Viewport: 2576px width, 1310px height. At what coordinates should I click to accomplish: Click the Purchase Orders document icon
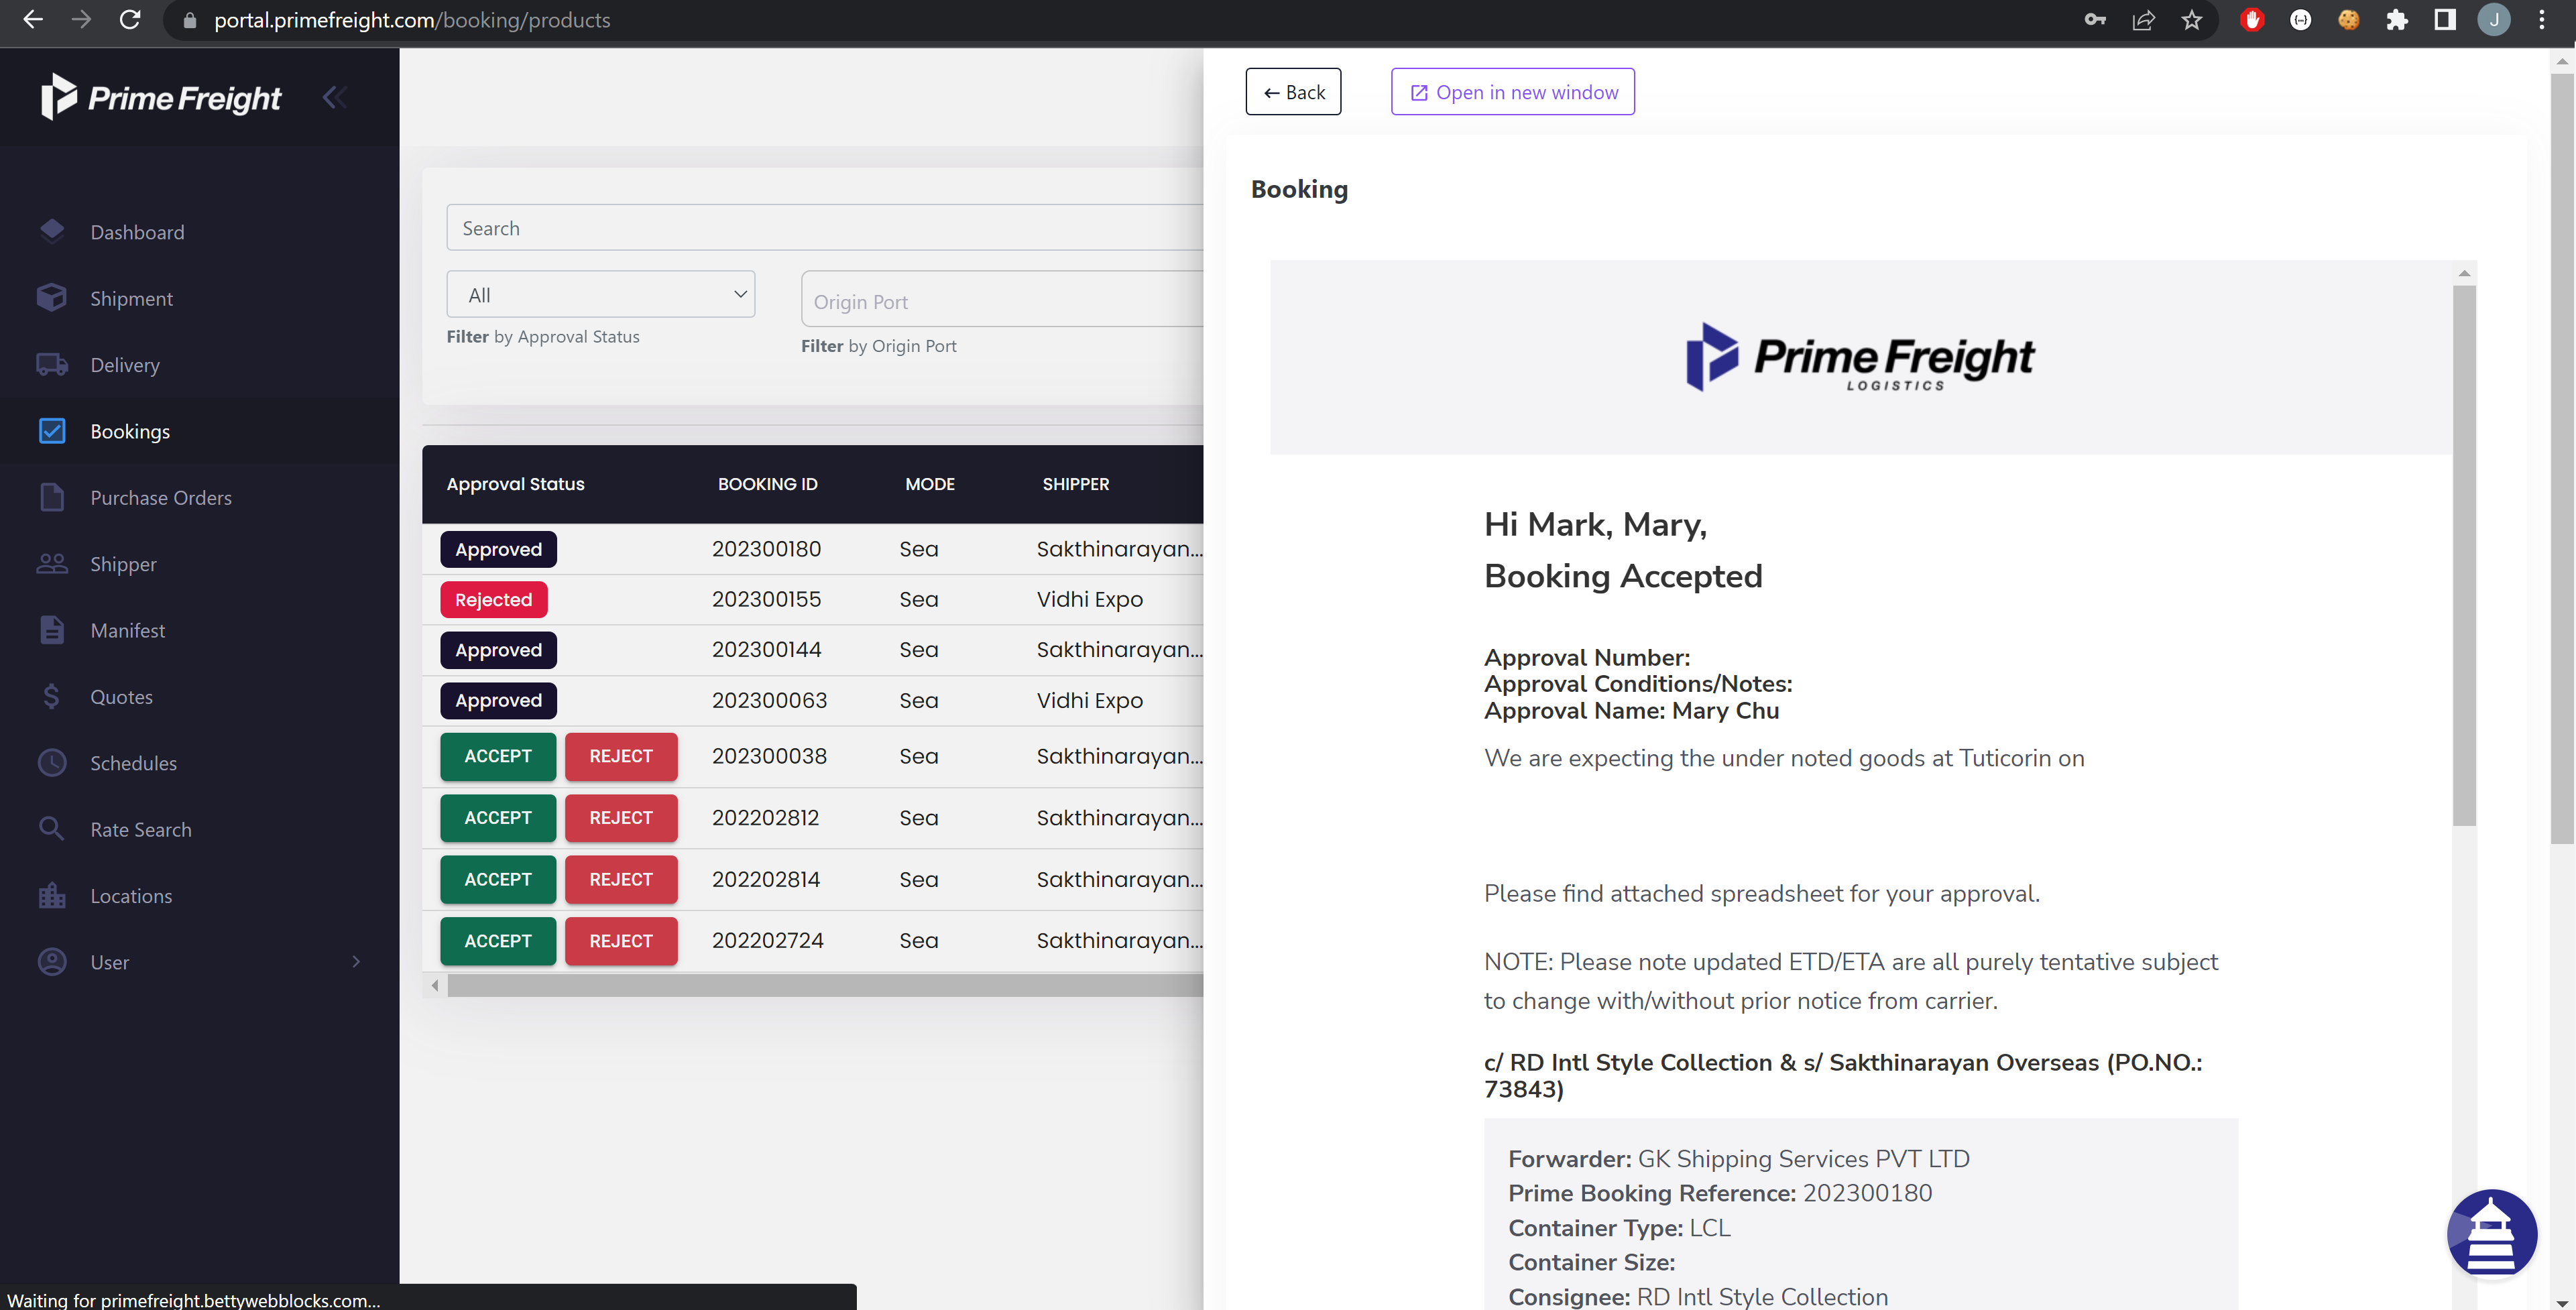click(52, 497)
